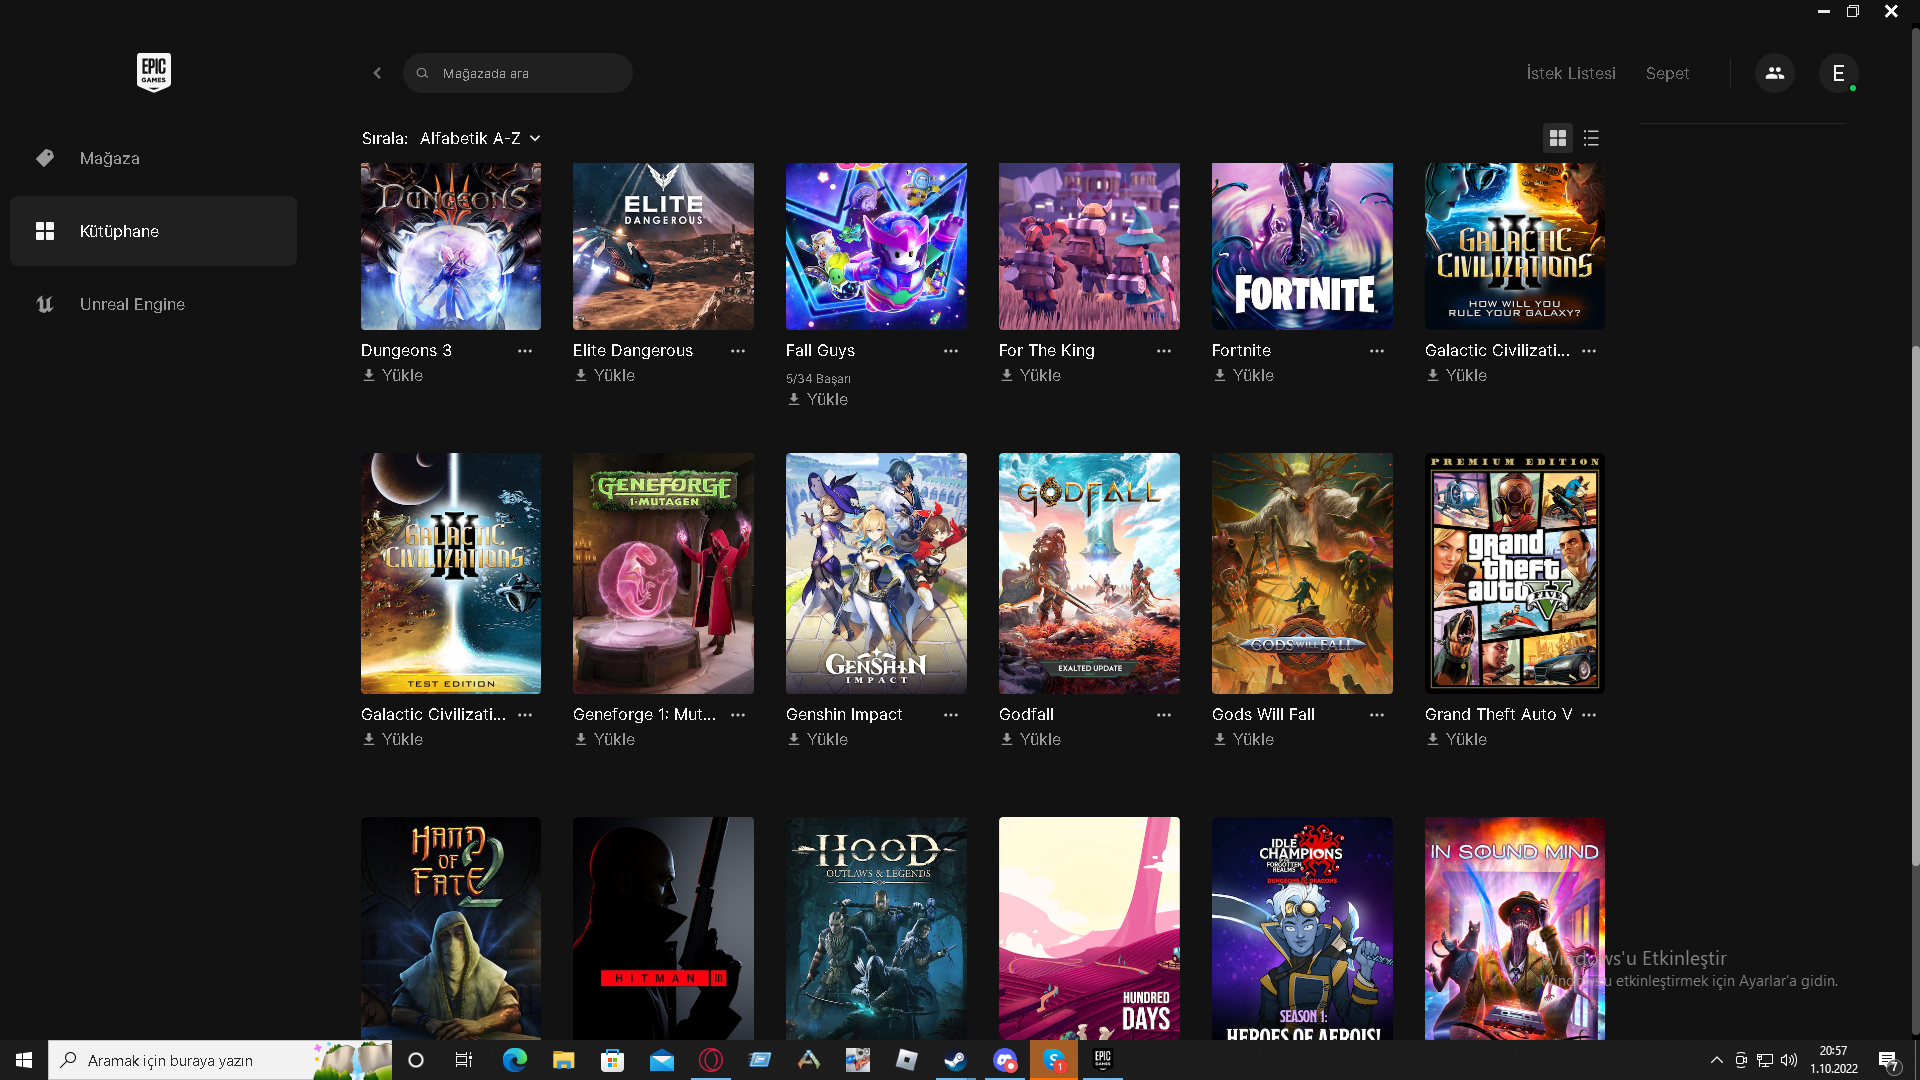Open the Hood Outlaws & Legends cover

pos(876,928)
